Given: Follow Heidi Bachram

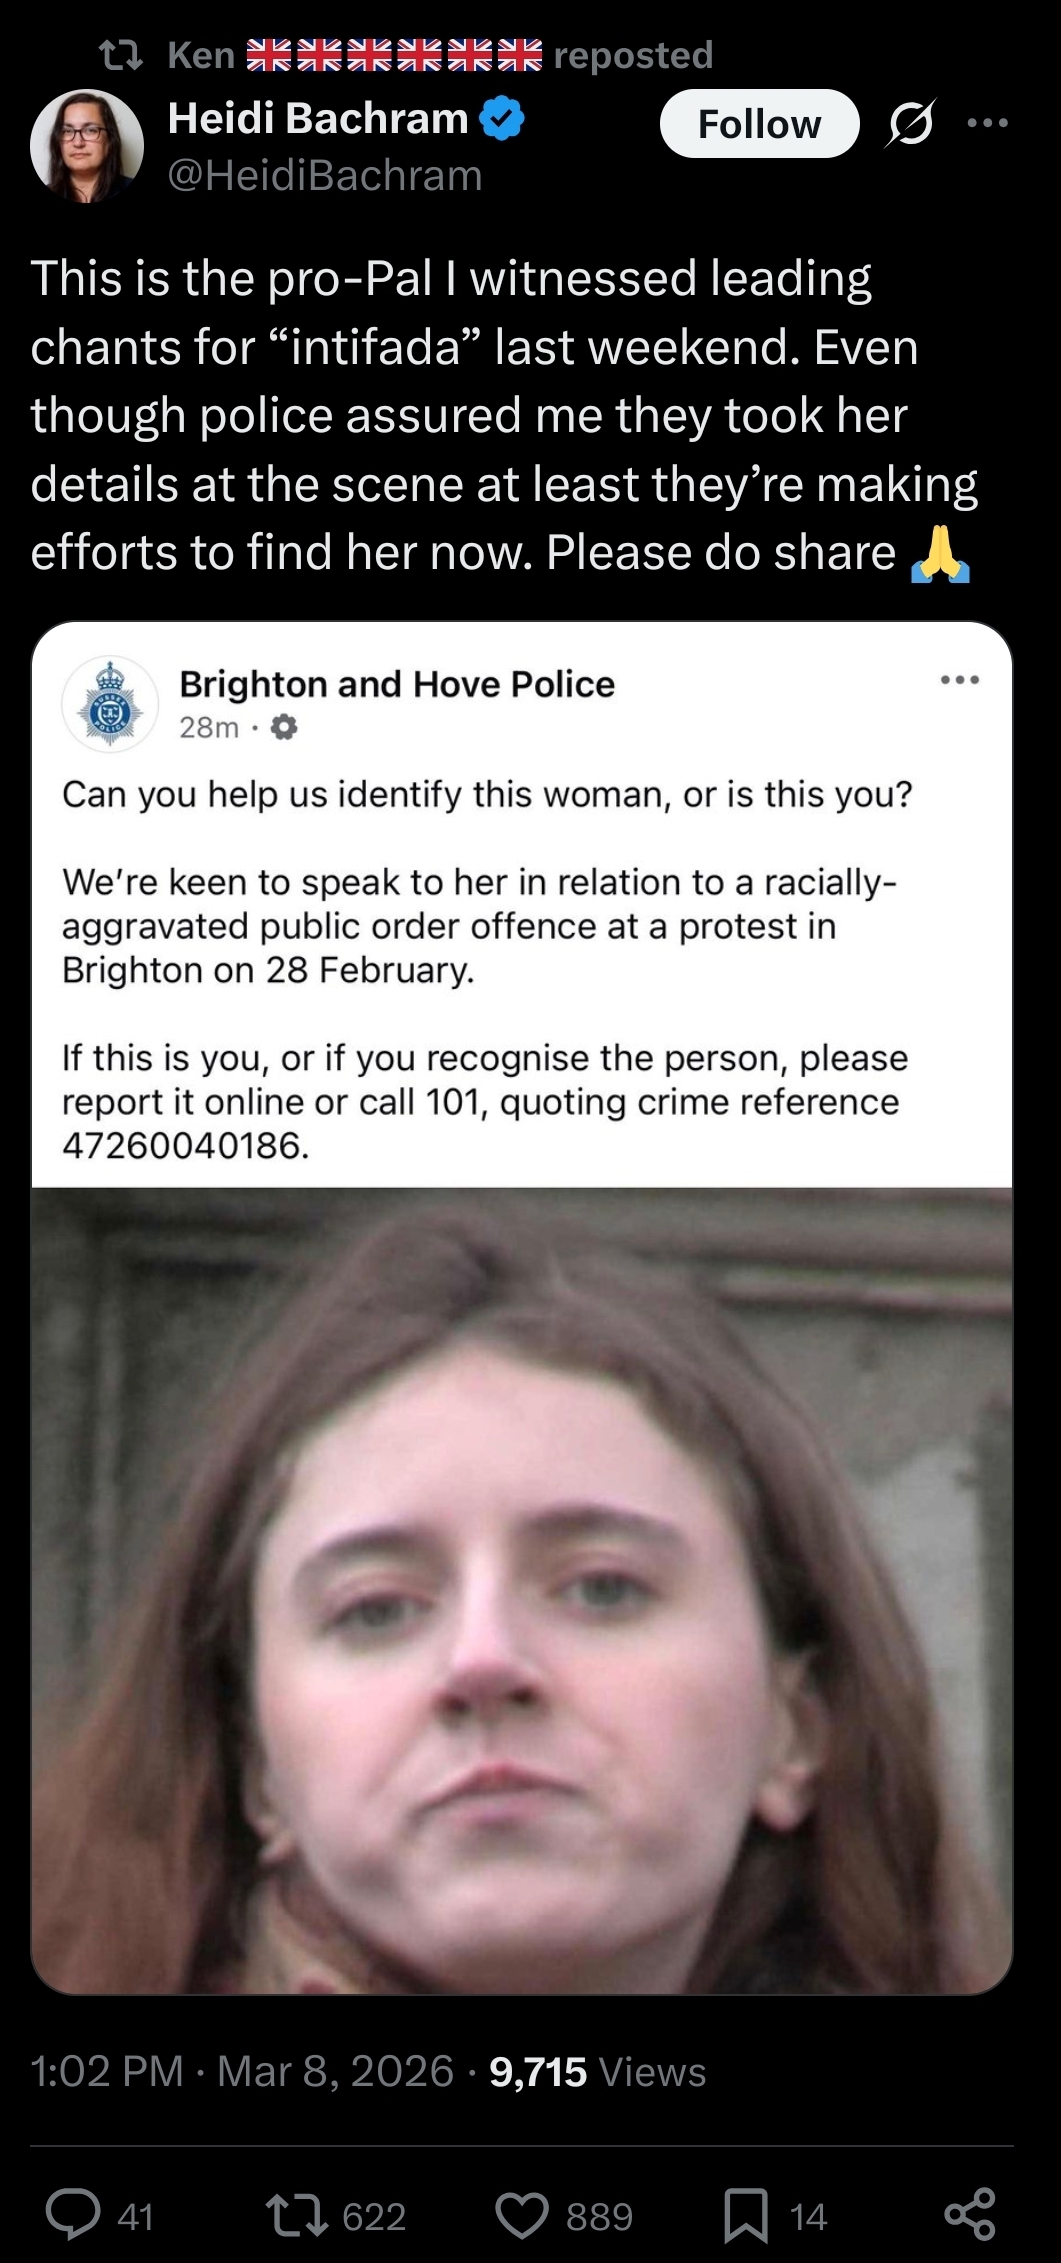Looking at the screenshot, I should [759, 124].
